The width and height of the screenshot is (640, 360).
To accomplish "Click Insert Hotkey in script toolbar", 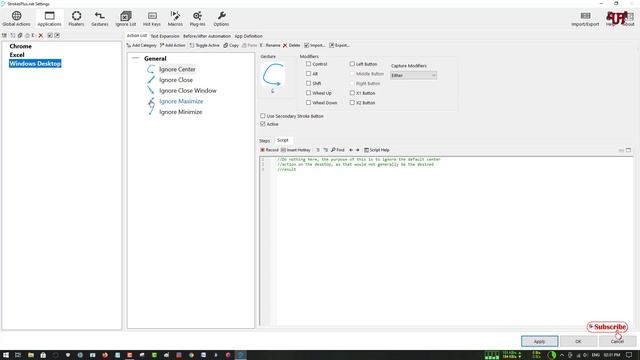I will pyautogui.click(x=296, y=150).
